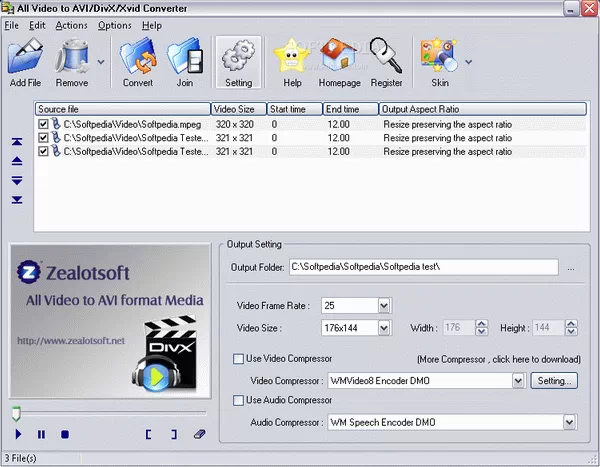The image size is (600, 467).
Task: Enable Use Video Compressor checkbox
Action: 238,359
